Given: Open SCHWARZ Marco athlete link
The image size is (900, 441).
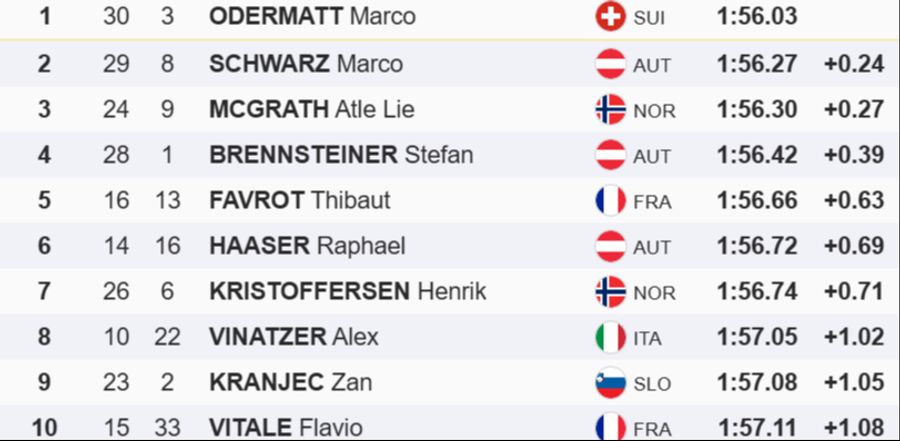Looking at the screenshot, I should point(306,64).
